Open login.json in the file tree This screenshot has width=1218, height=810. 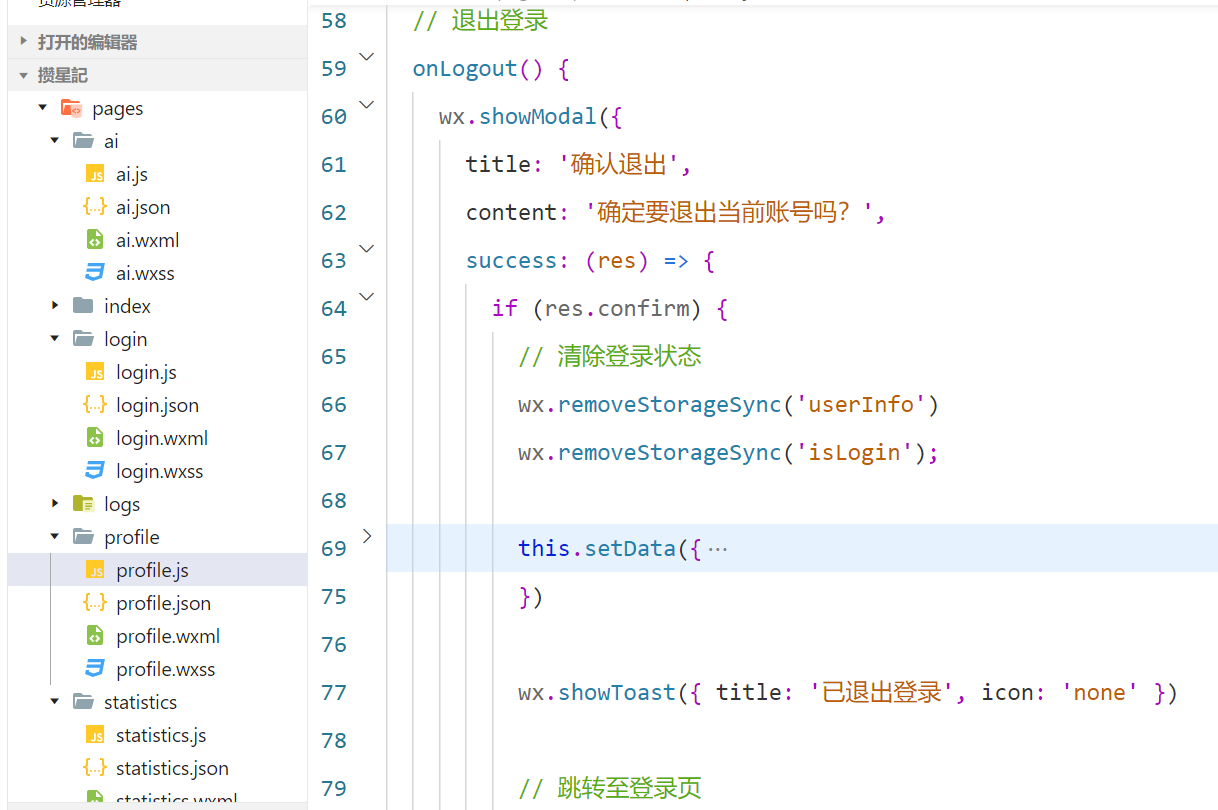tap(157, 405)
